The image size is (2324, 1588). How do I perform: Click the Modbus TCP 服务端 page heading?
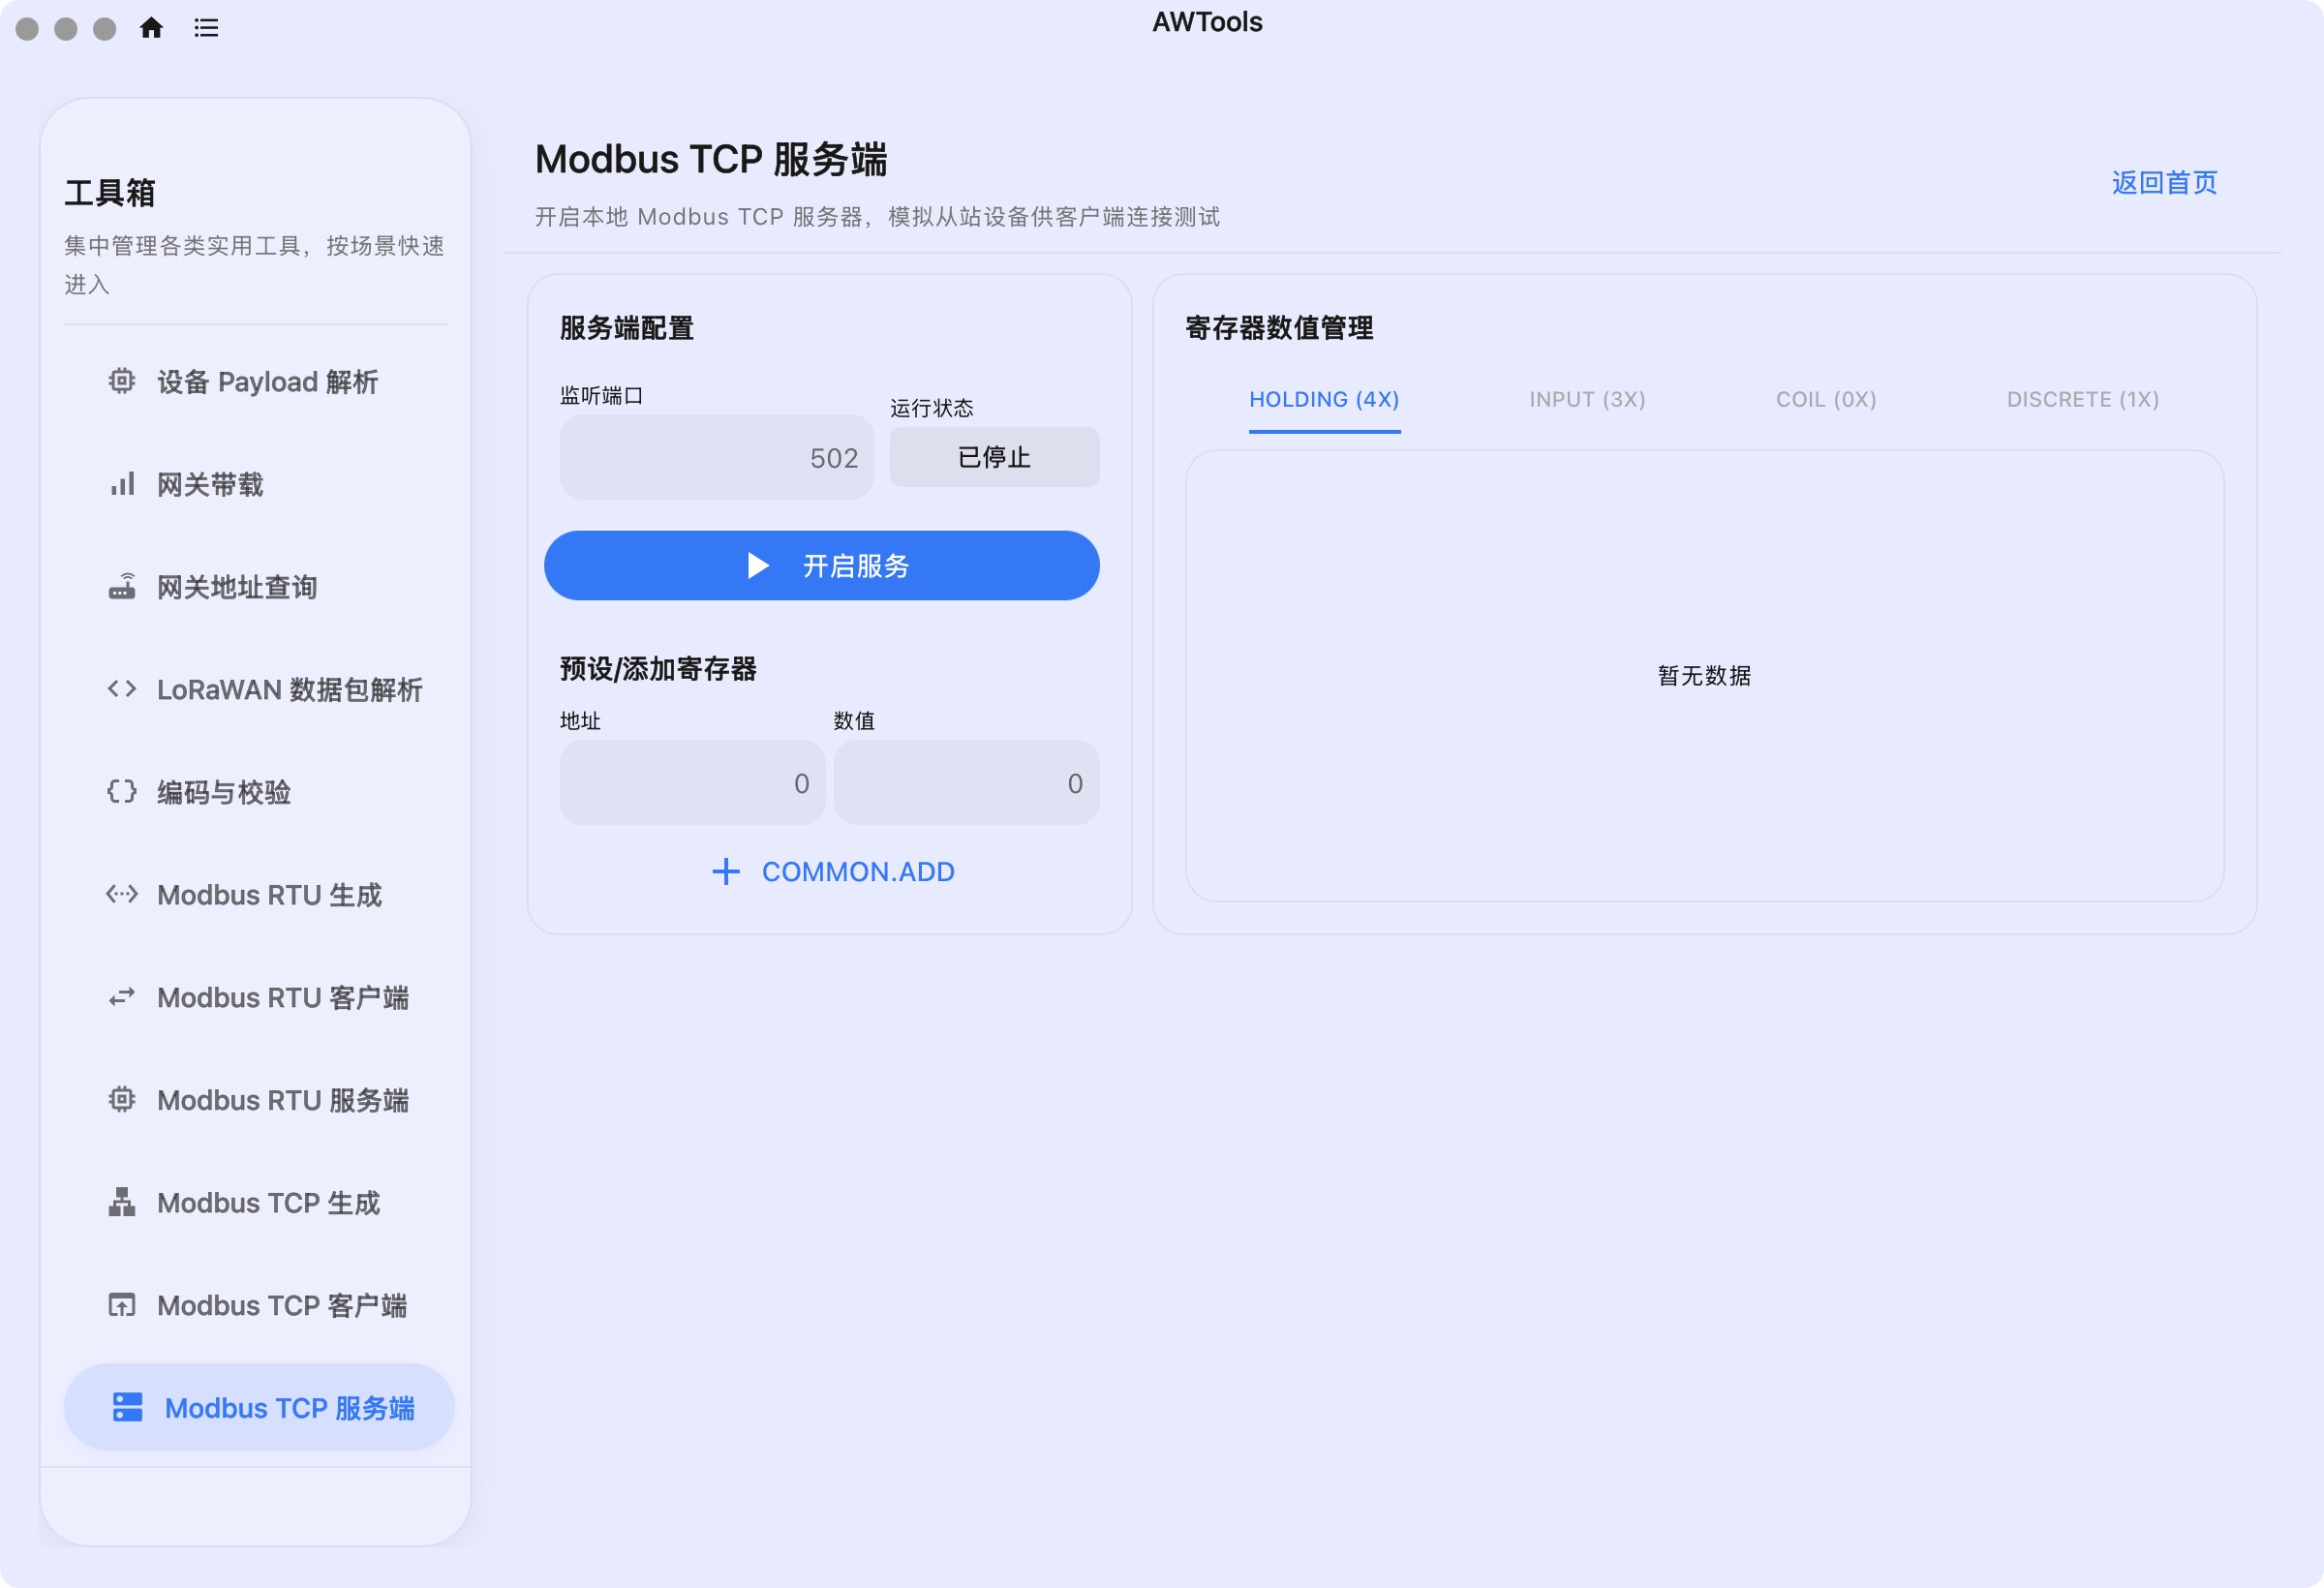point(711,160)
